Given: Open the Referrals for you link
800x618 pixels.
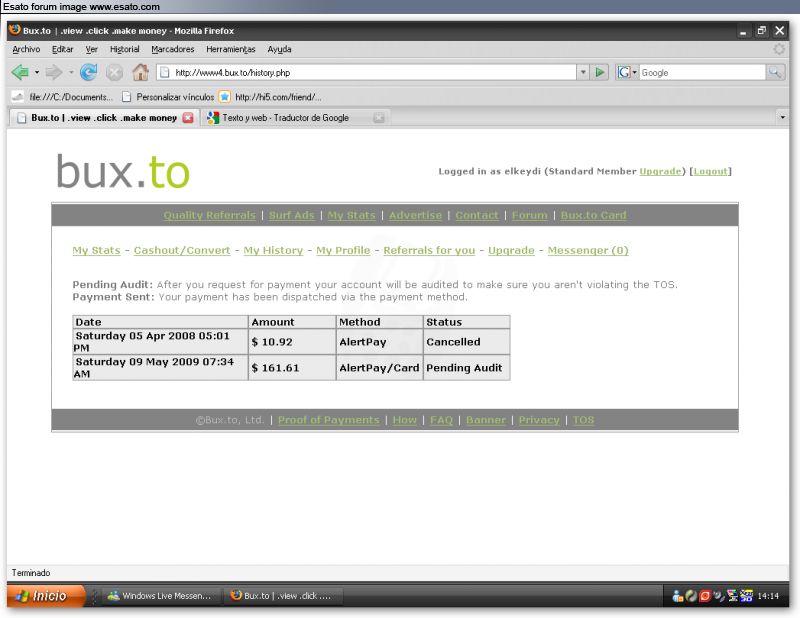Looking at the screenshot, I should 429,250.
